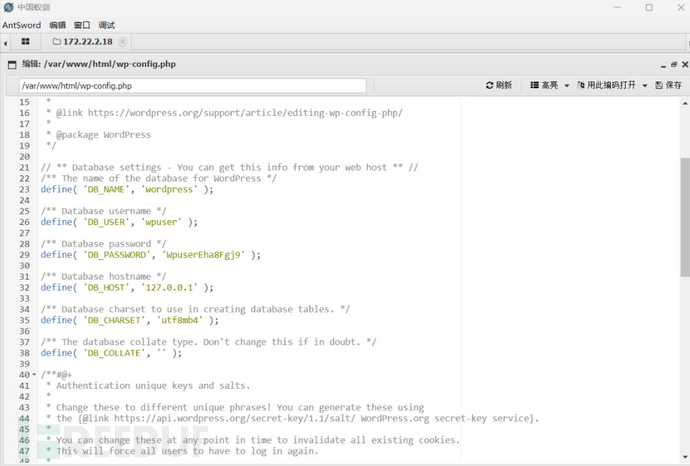Image resolution: width=690 pixels, height=466 pixels.
Task: Click the editor panel window icon
Action: click(13, 64)
